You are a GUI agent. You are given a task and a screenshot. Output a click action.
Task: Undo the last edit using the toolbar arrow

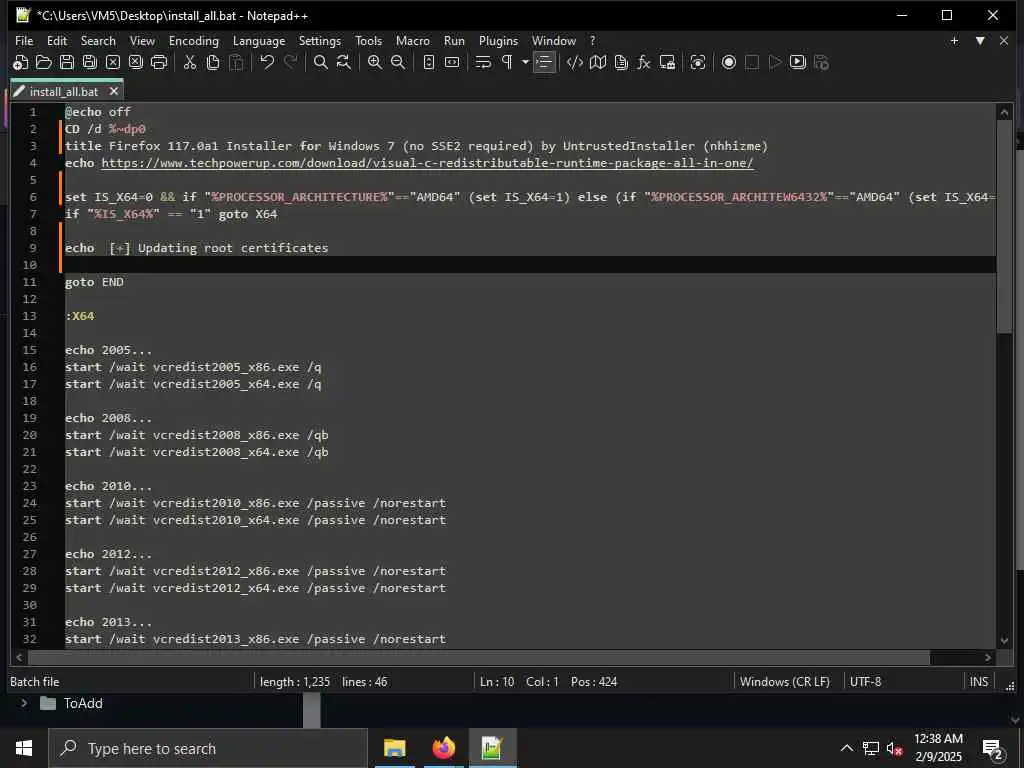pyautogui.click(x=267, y=62)
